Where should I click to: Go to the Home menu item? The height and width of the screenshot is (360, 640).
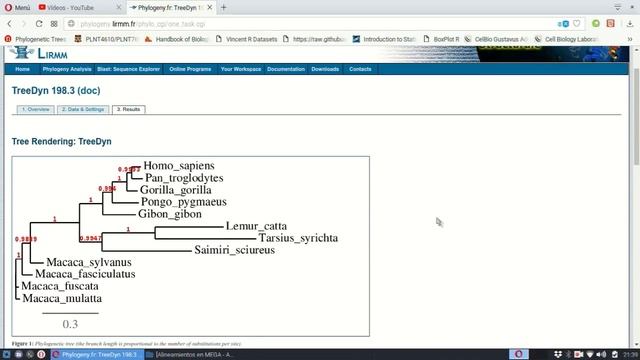pos(22,69)
